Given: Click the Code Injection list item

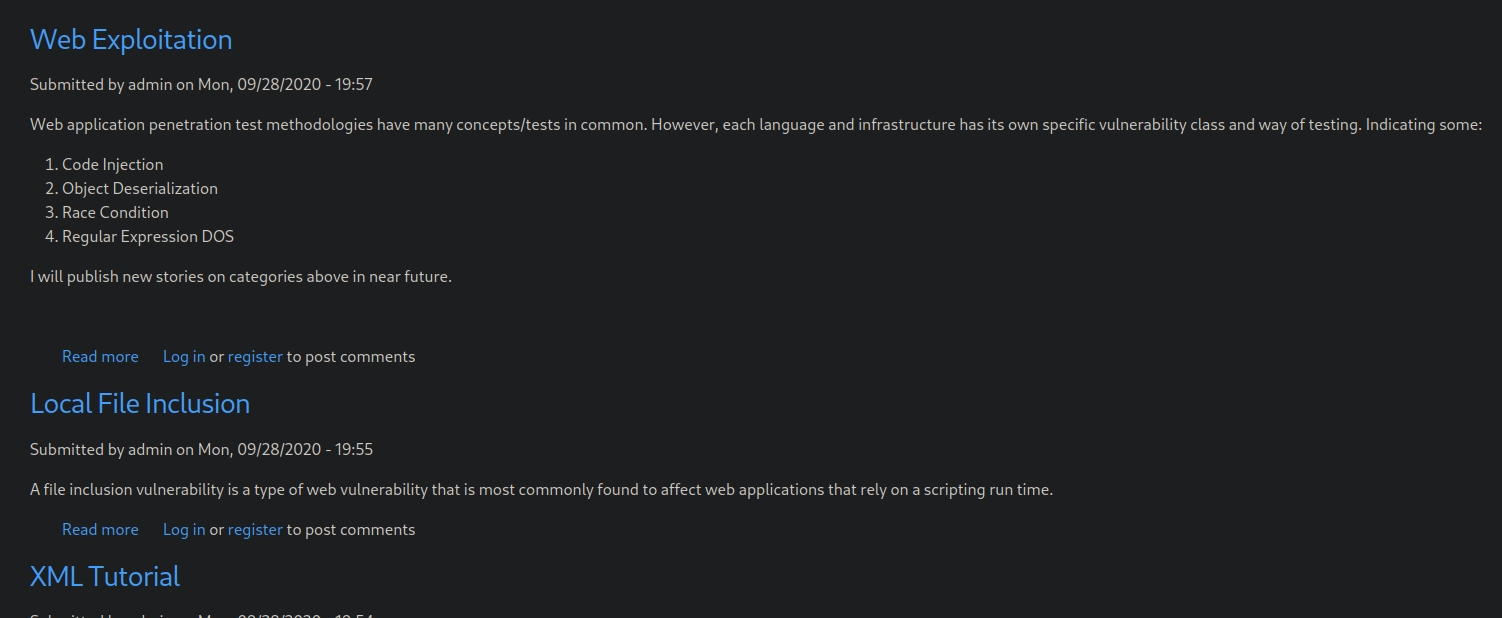Looking at the screenshot, I should (112, 165).
